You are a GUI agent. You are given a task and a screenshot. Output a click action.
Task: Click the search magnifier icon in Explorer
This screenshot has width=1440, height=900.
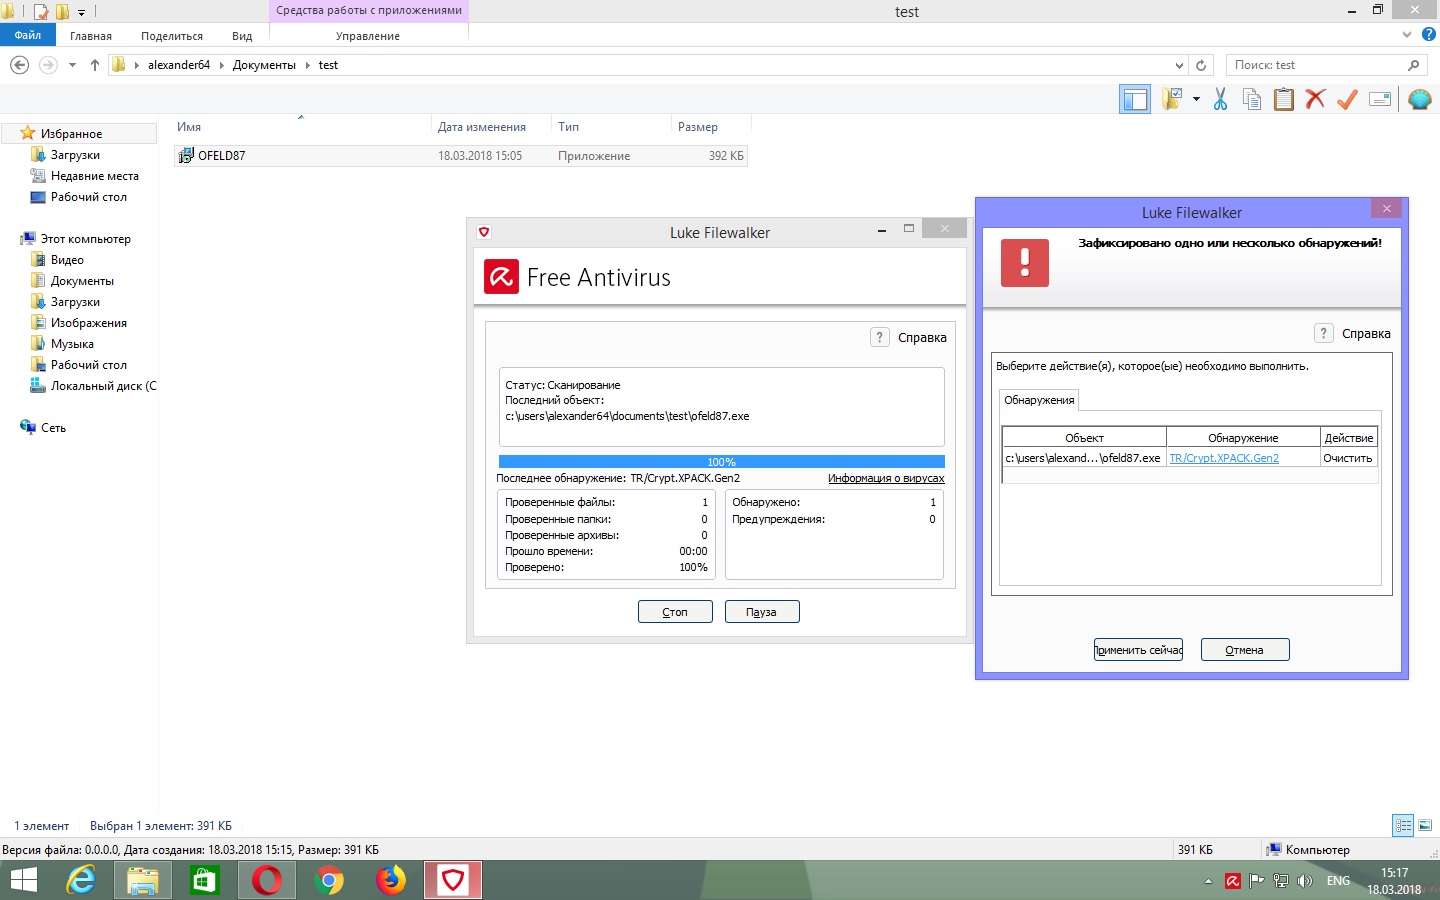[1413, 65]
